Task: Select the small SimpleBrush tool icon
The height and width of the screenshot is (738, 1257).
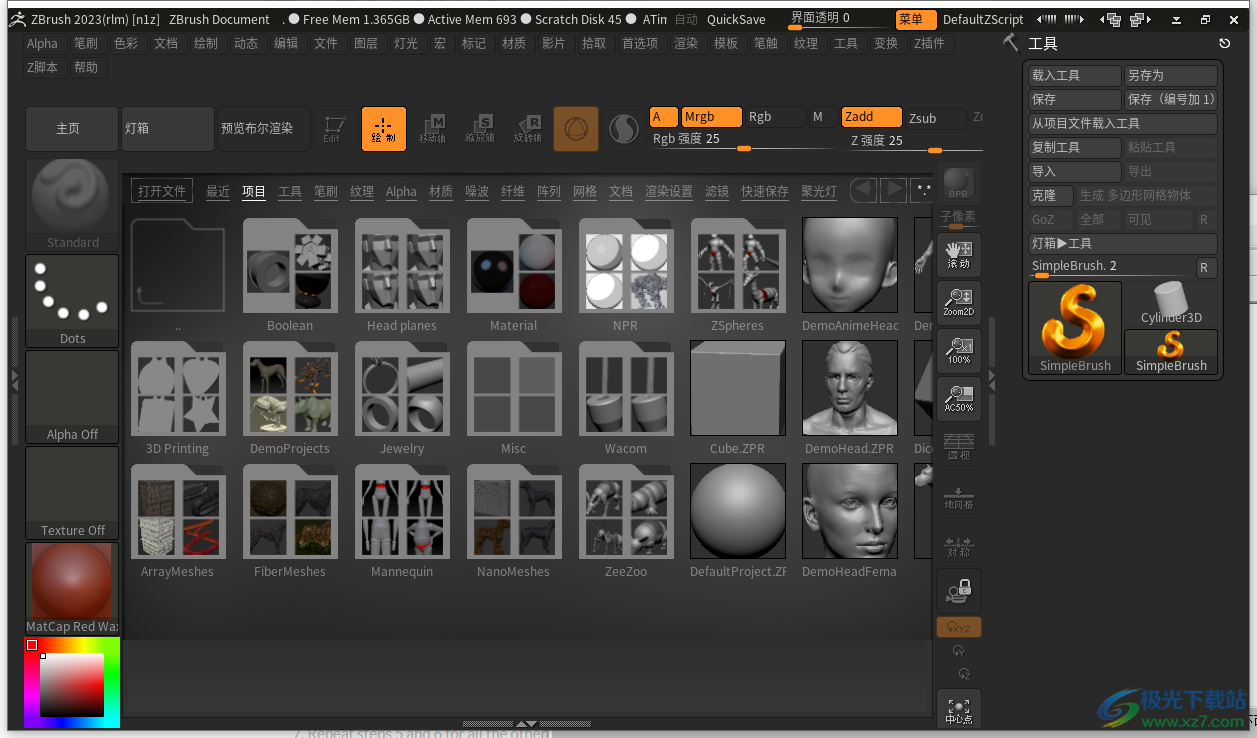Action: point(1171,352)
